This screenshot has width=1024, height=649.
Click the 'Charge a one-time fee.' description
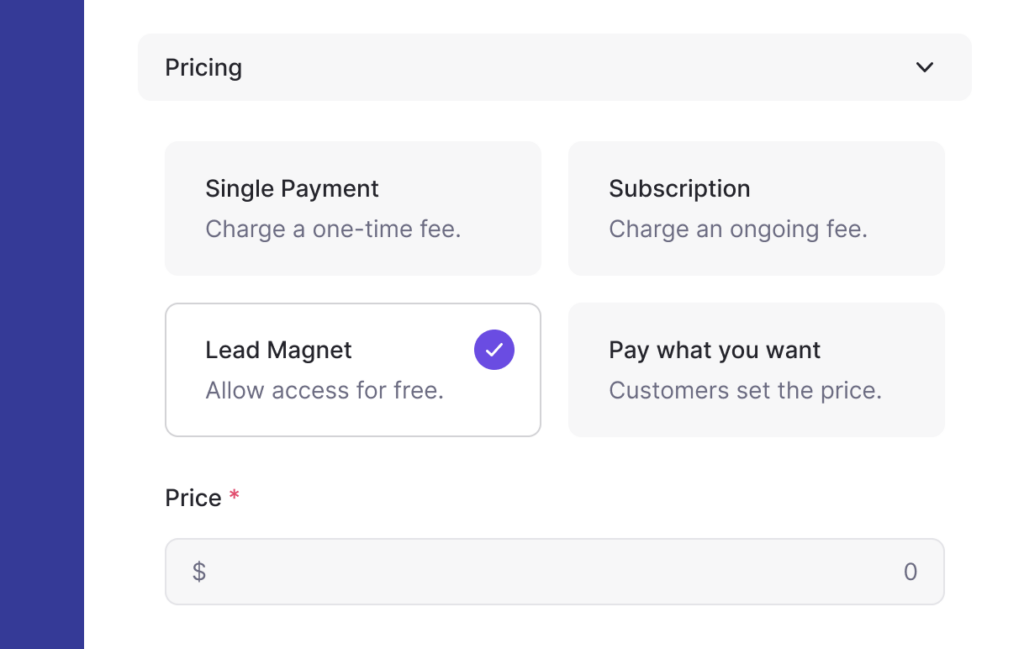(333, 229)
